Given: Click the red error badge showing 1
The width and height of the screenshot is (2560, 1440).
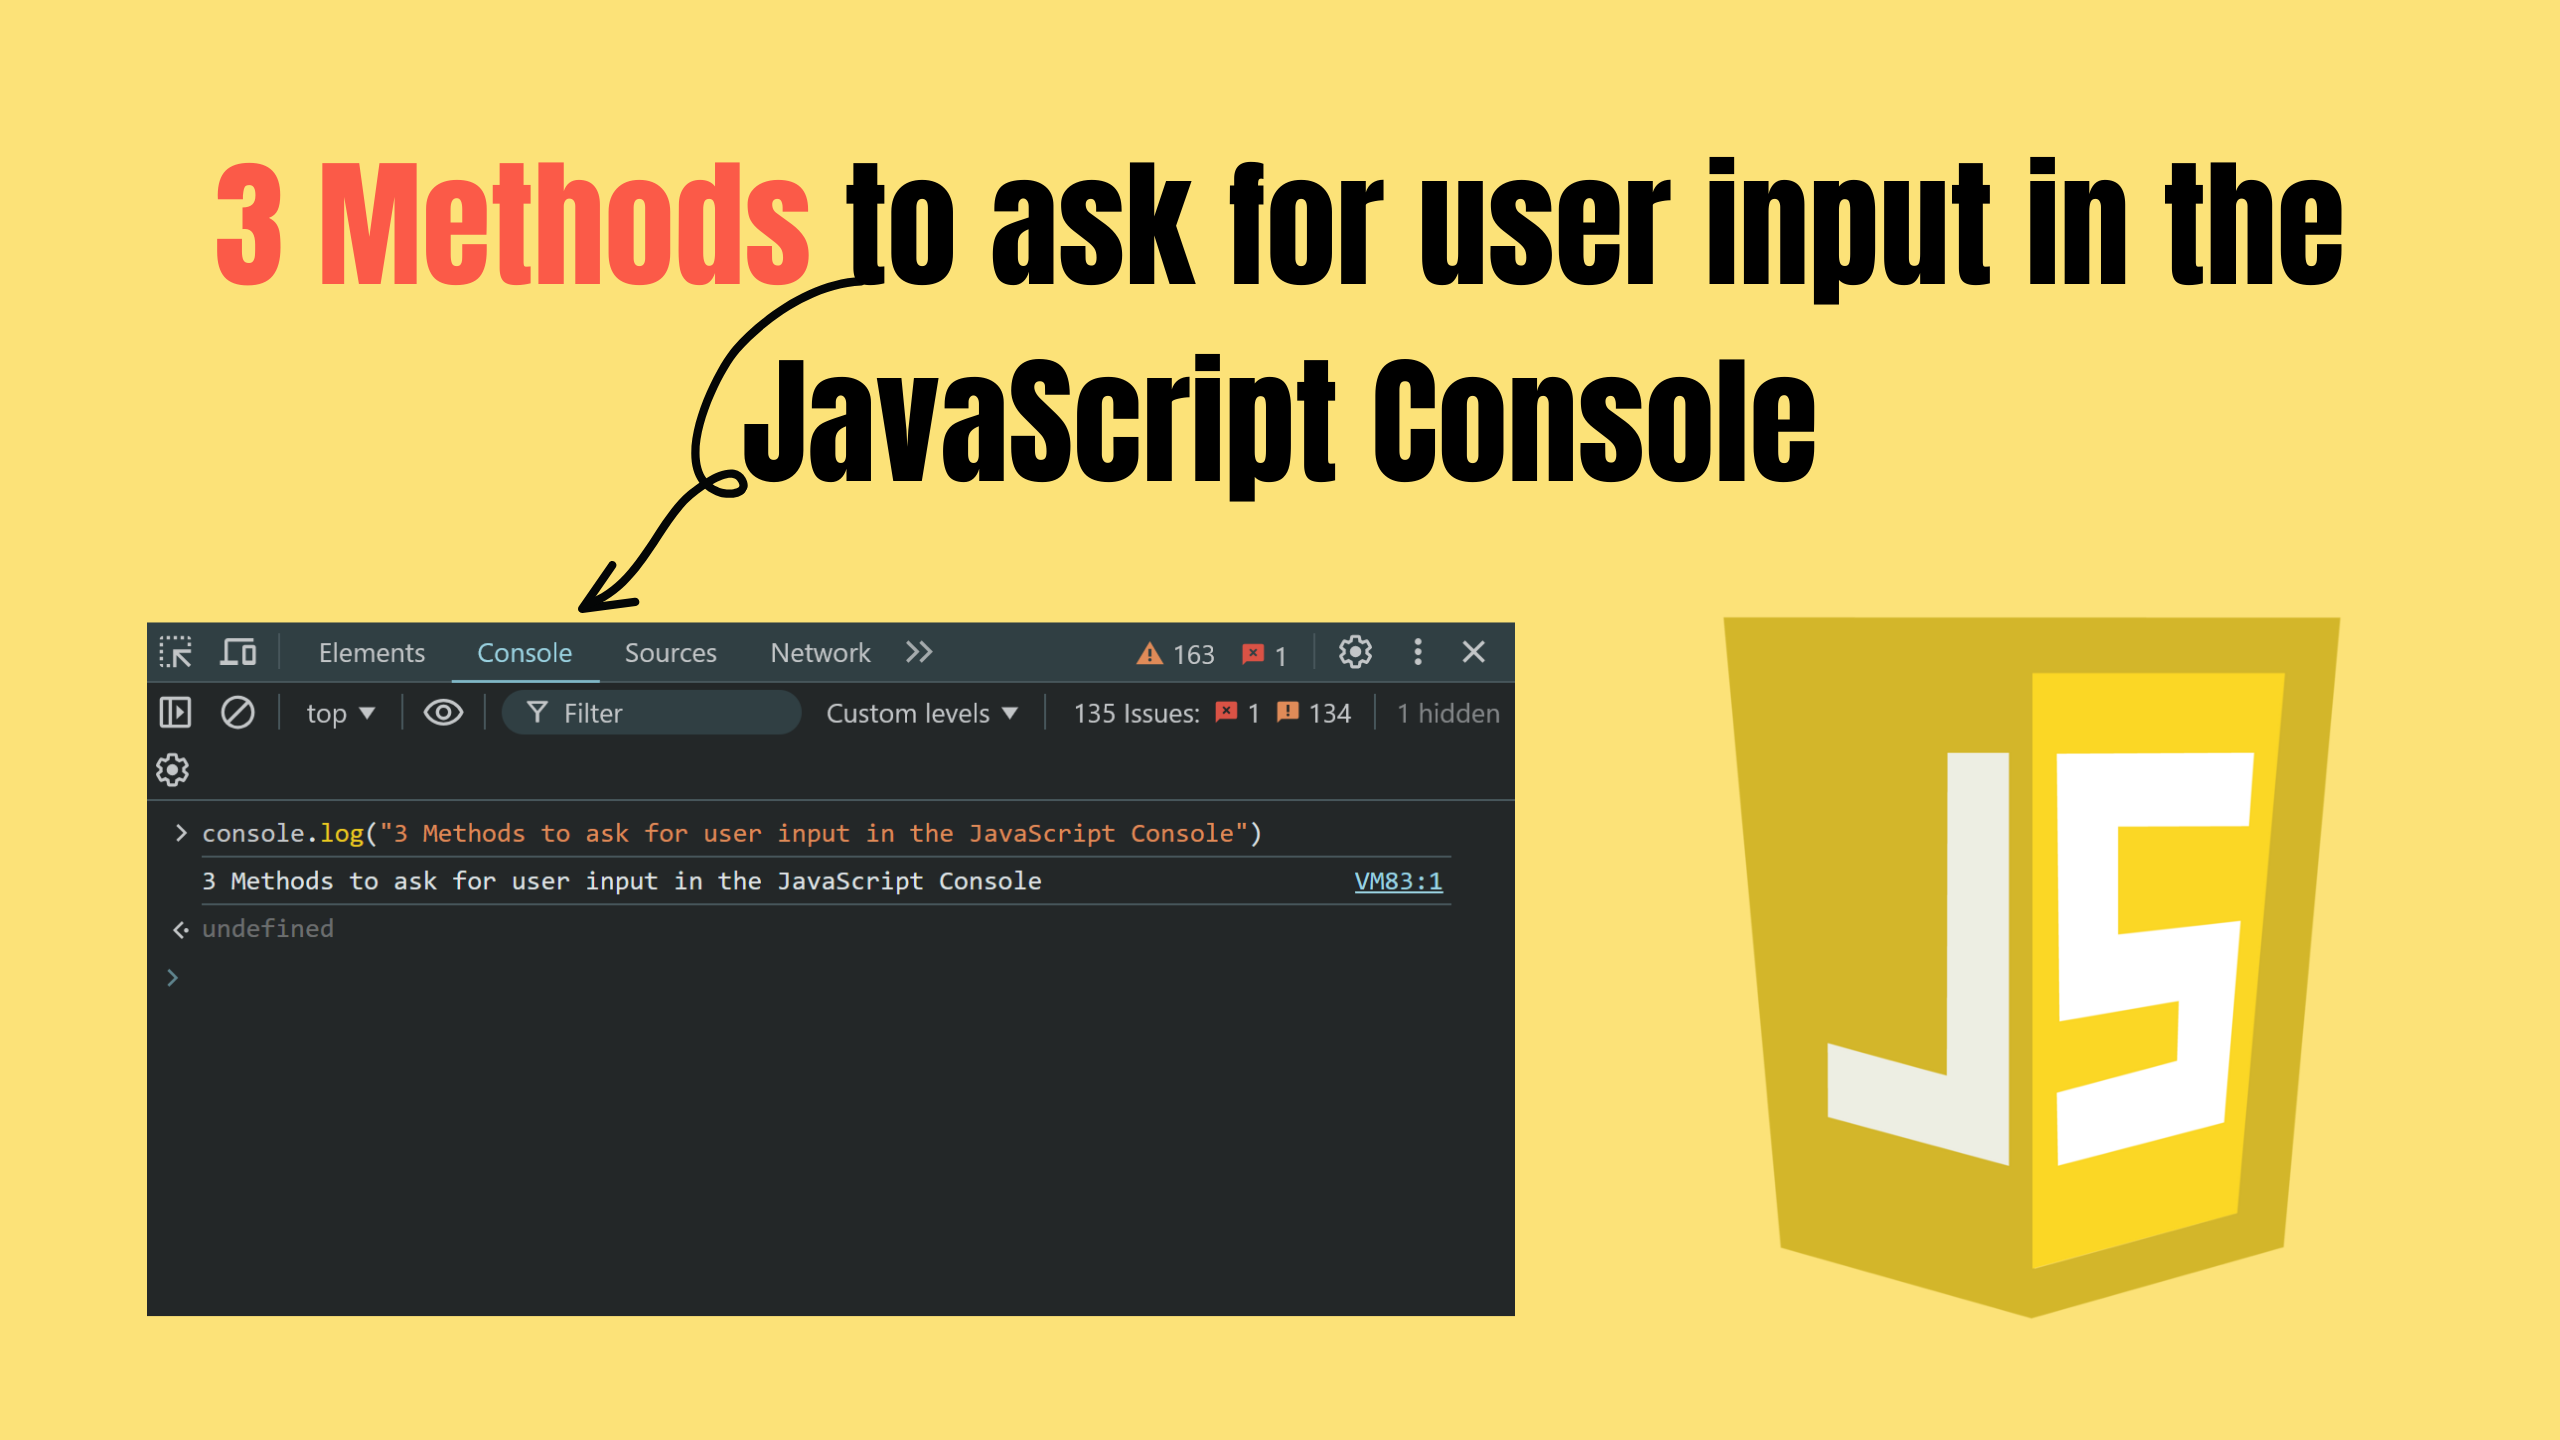Looking at the screenshot, I should coord(1263,655).
